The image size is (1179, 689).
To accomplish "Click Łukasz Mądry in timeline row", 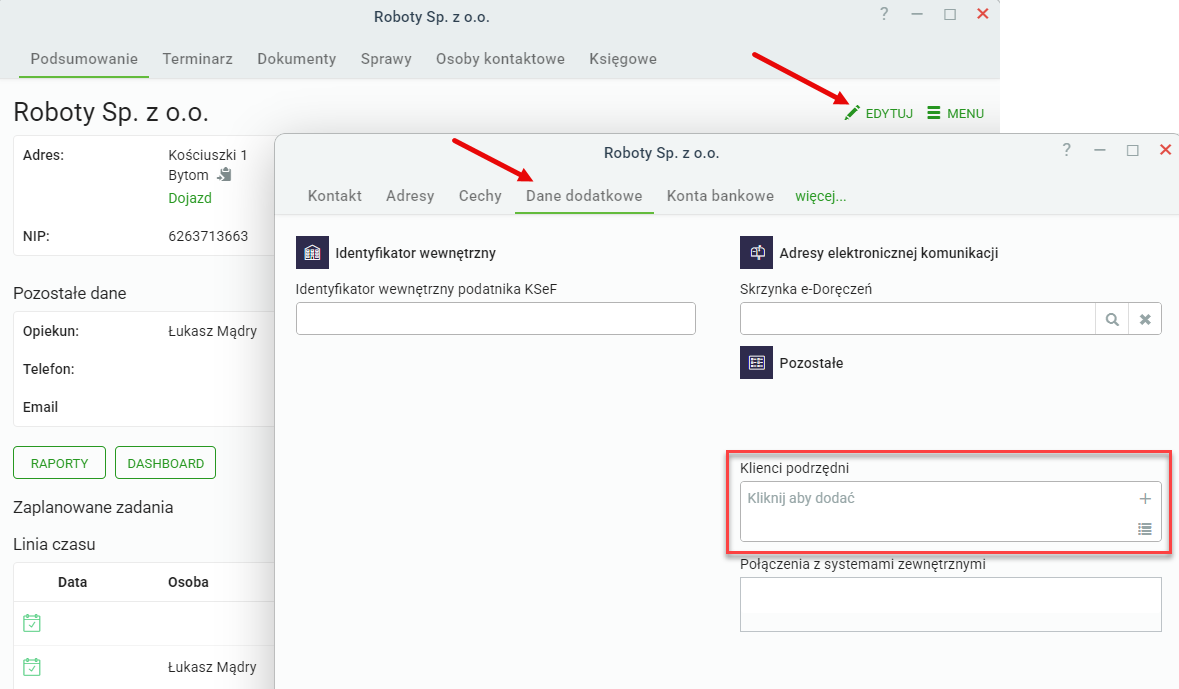I will point(212,667).
